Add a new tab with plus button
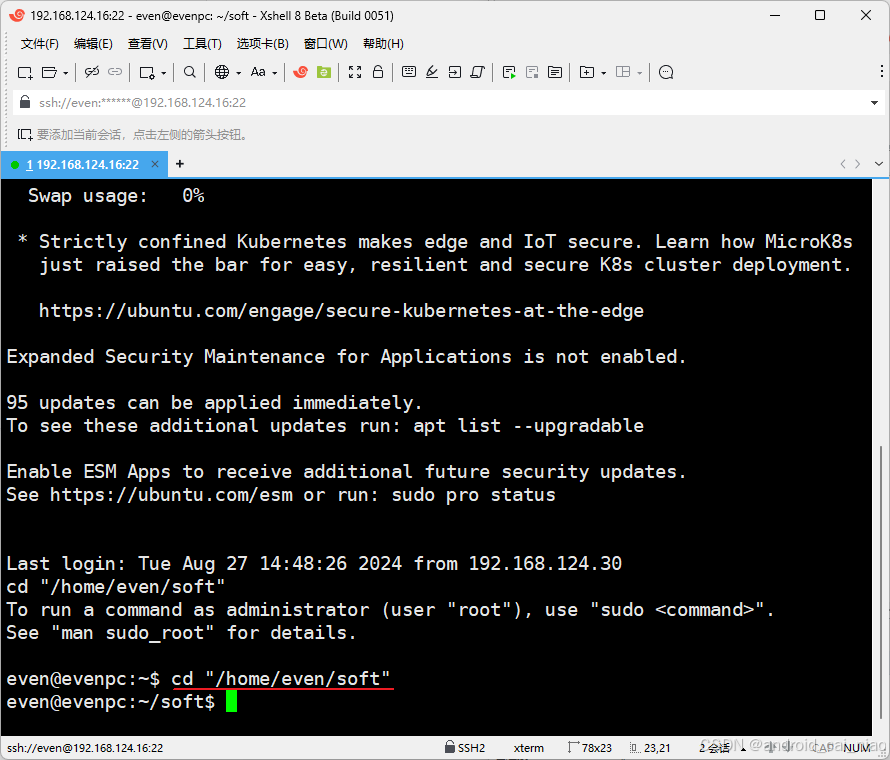The height and width of the screenshot is (760, 890). point(180,164)
